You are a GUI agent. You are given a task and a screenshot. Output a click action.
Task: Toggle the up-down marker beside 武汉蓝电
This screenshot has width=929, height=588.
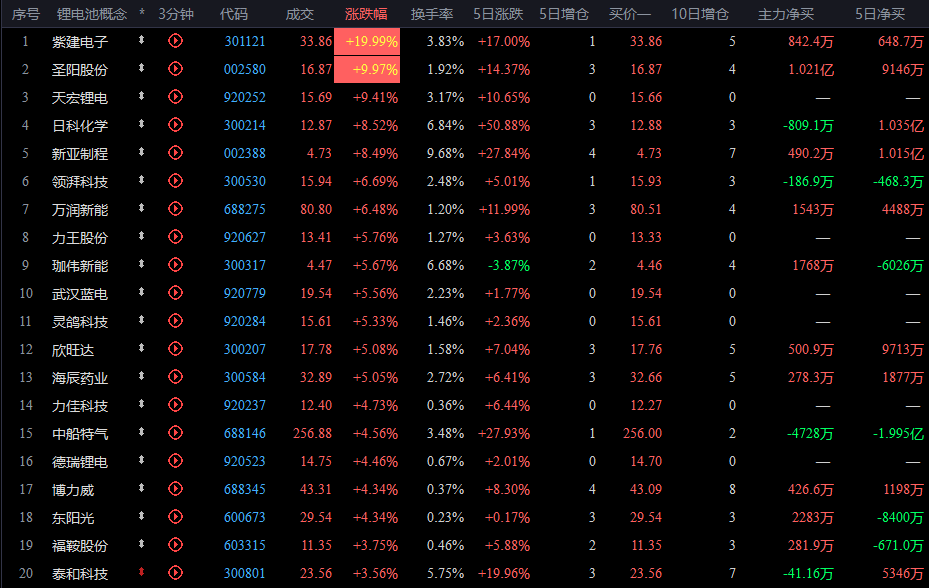click(141, 292)
